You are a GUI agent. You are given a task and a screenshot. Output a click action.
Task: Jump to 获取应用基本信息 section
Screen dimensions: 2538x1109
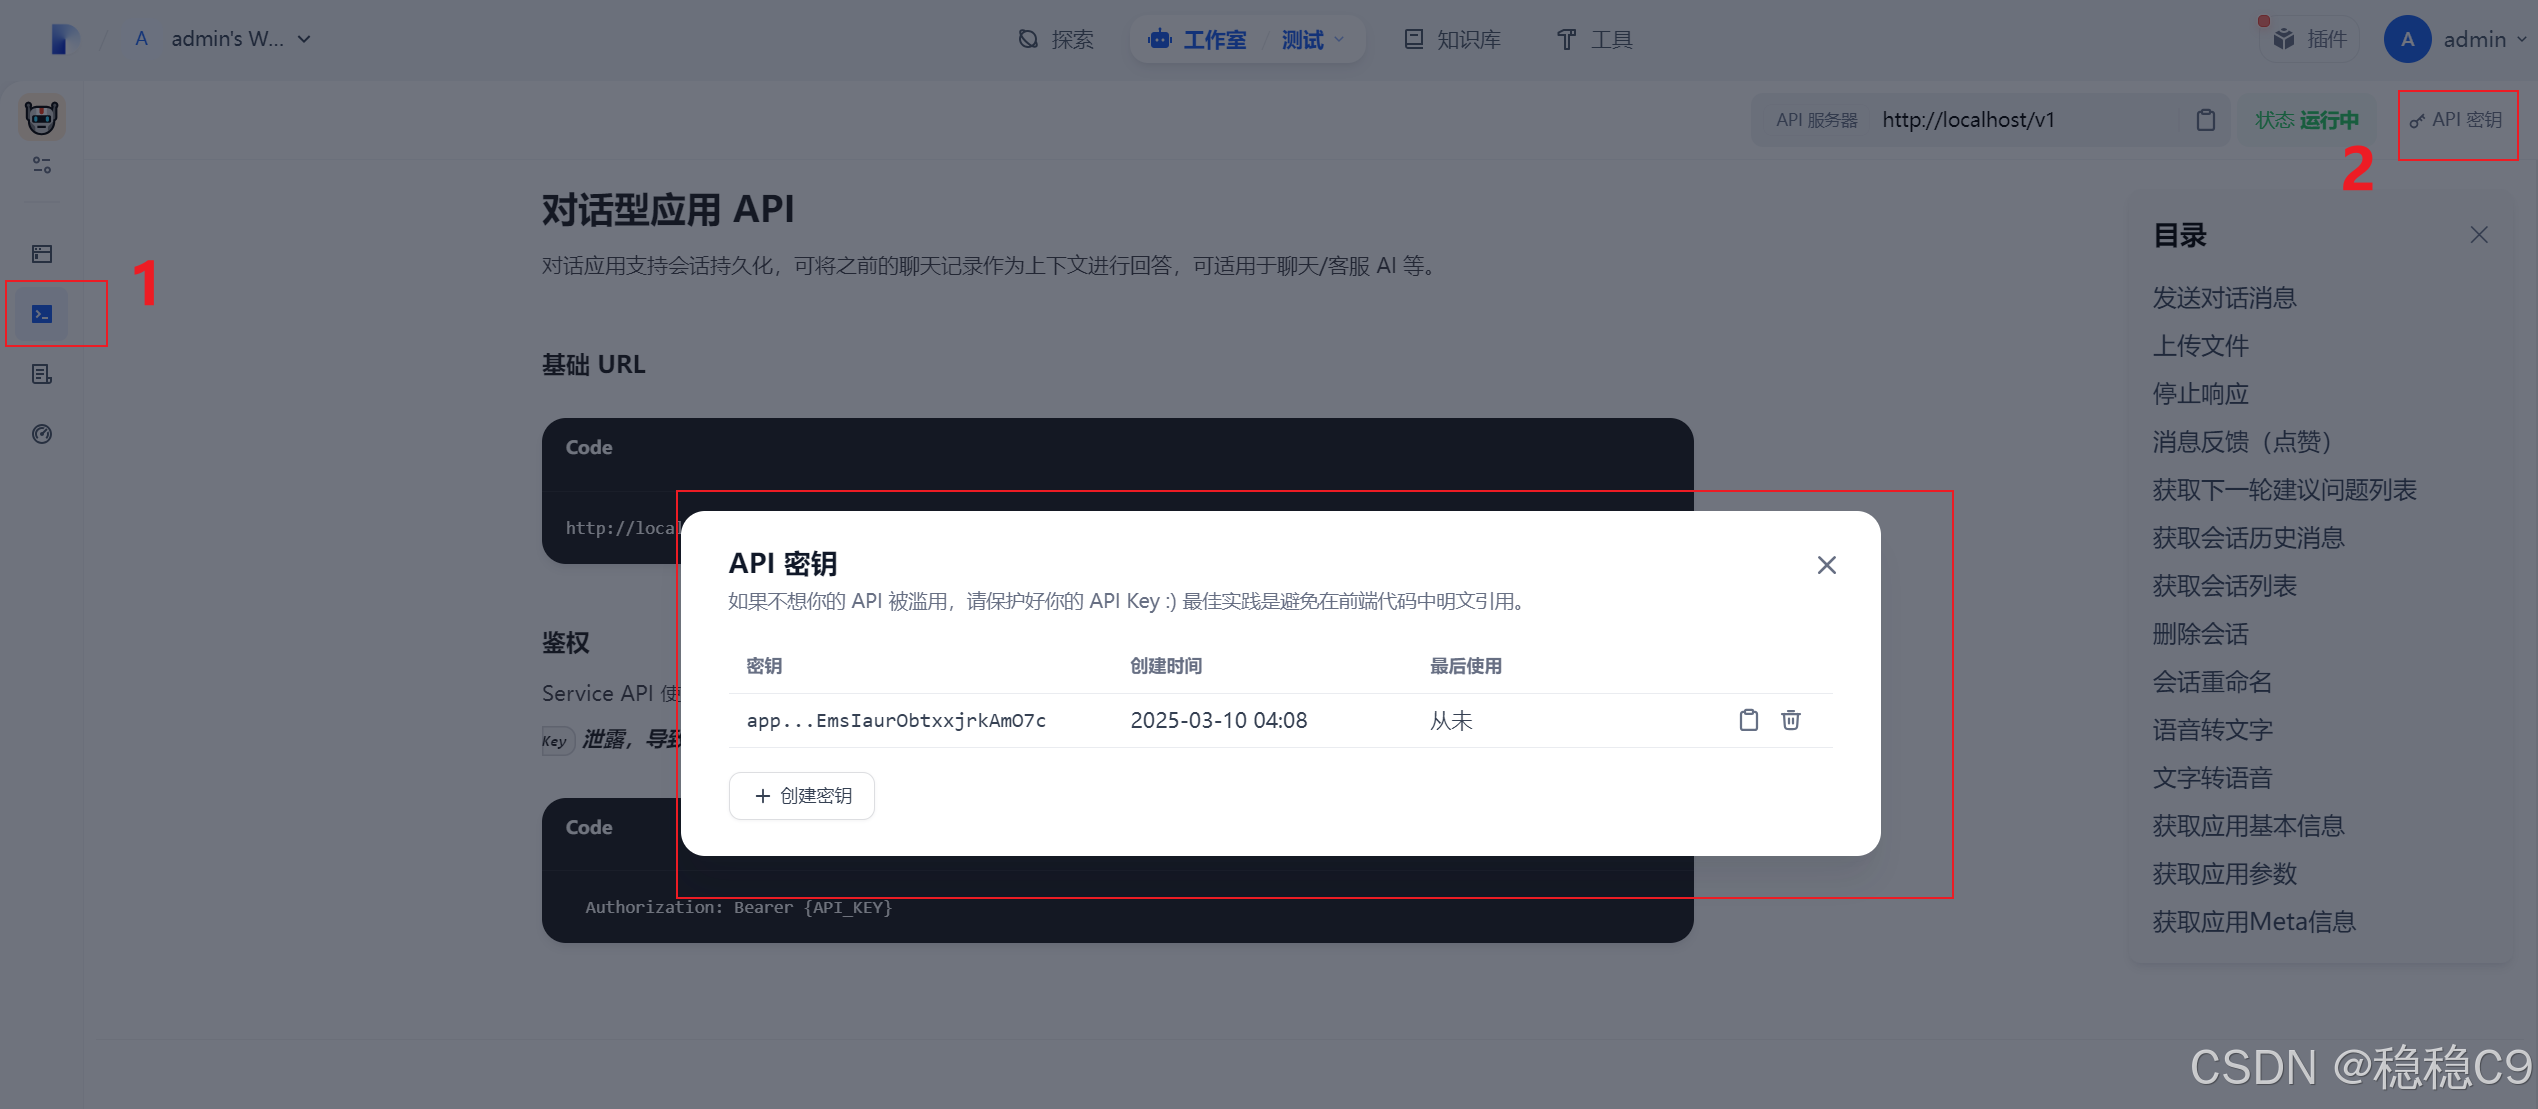[2248, 826]
